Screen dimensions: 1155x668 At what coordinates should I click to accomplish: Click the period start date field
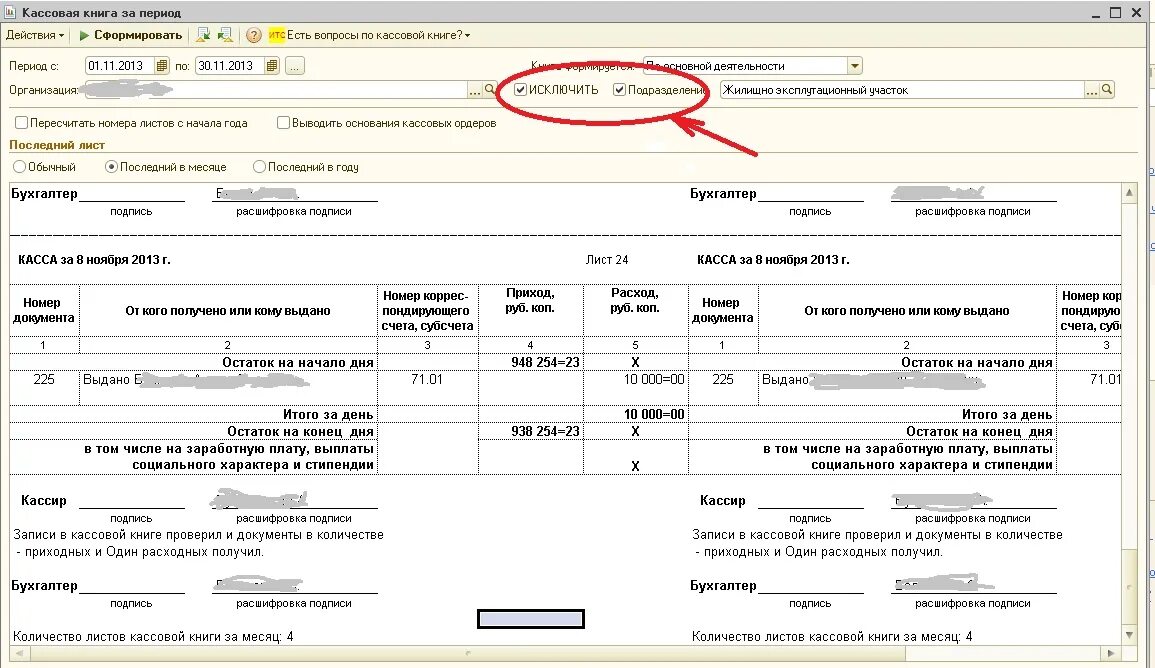(120, 66)
